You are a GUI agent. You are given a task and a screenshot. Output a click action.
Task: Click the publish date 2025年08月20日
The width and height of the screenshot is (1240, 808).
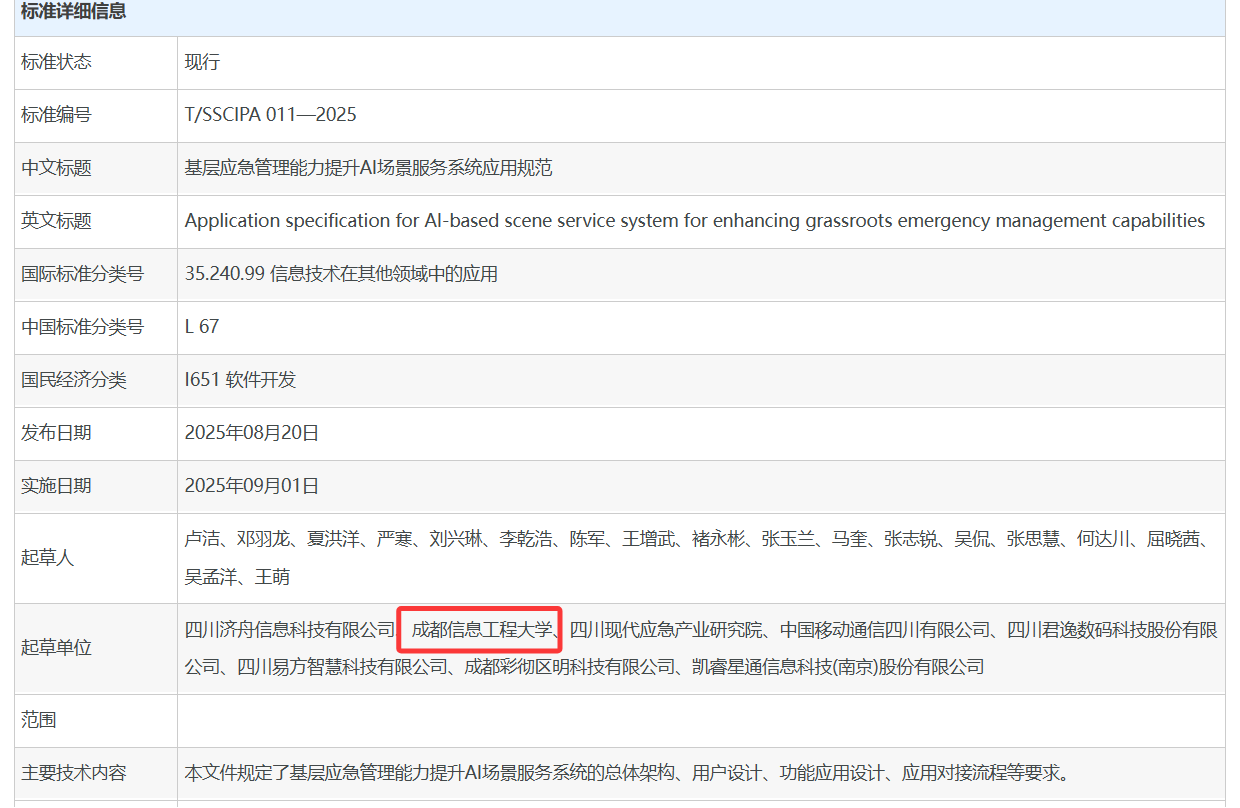pyautogui.click(x=251, y=433)
